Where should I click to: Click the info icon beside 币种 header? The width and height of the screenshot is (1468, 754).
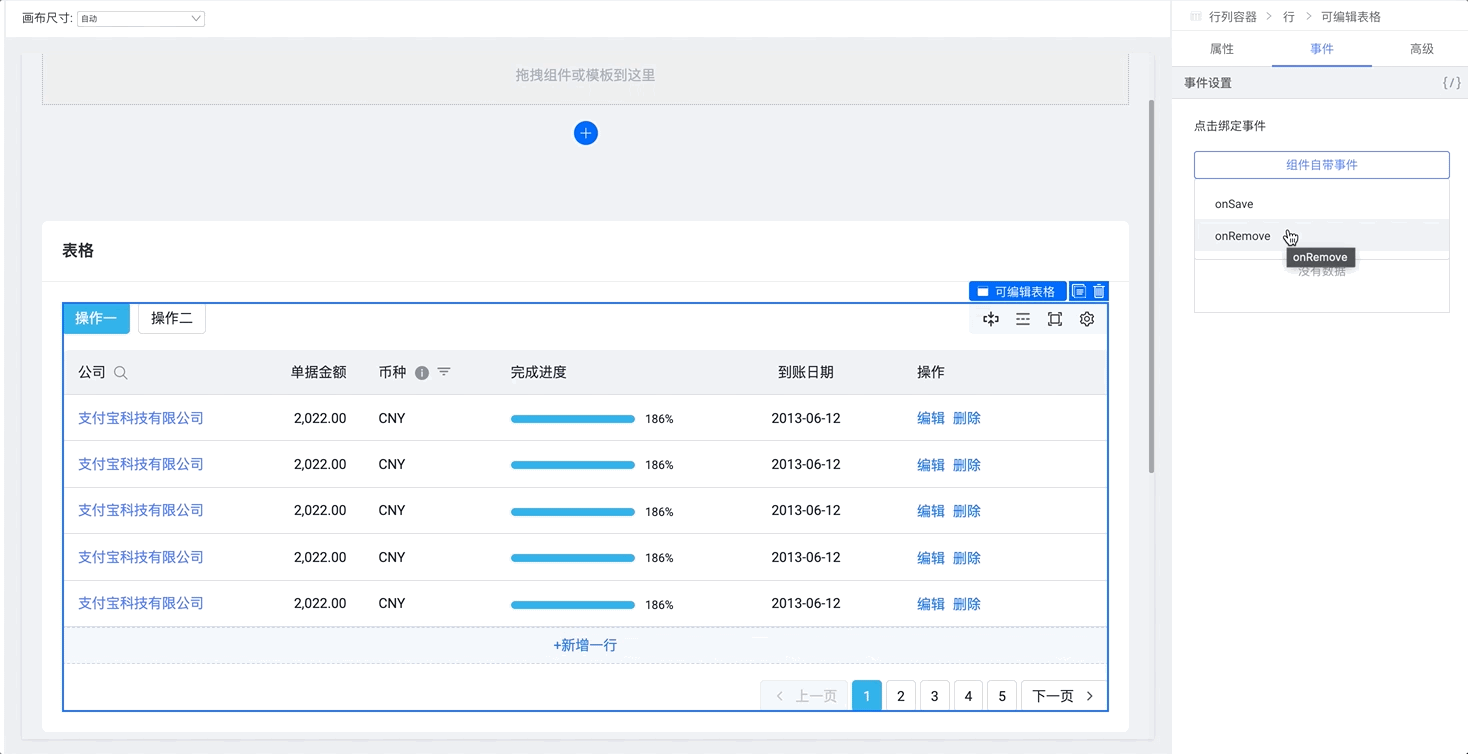pos(422,373)
